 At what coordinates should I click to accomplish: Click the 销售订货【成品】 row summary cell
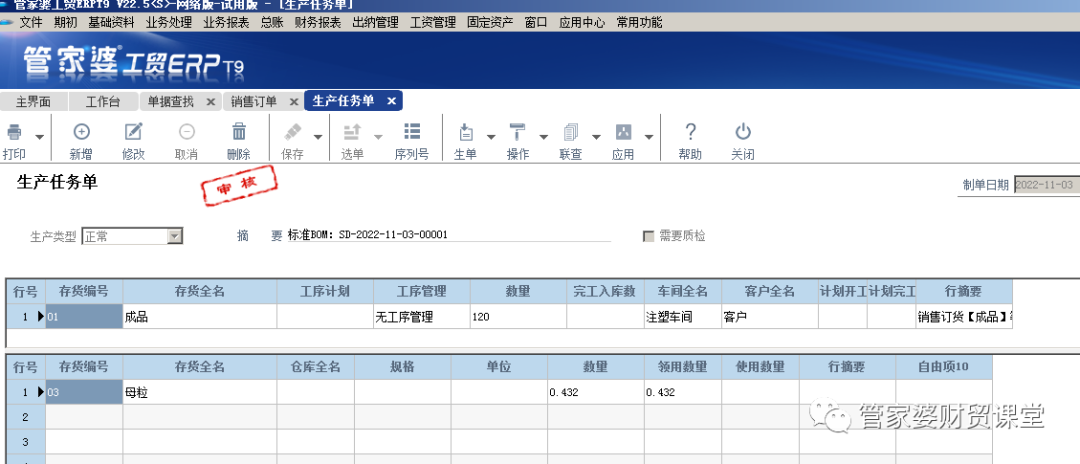click(x=964, y=317)
